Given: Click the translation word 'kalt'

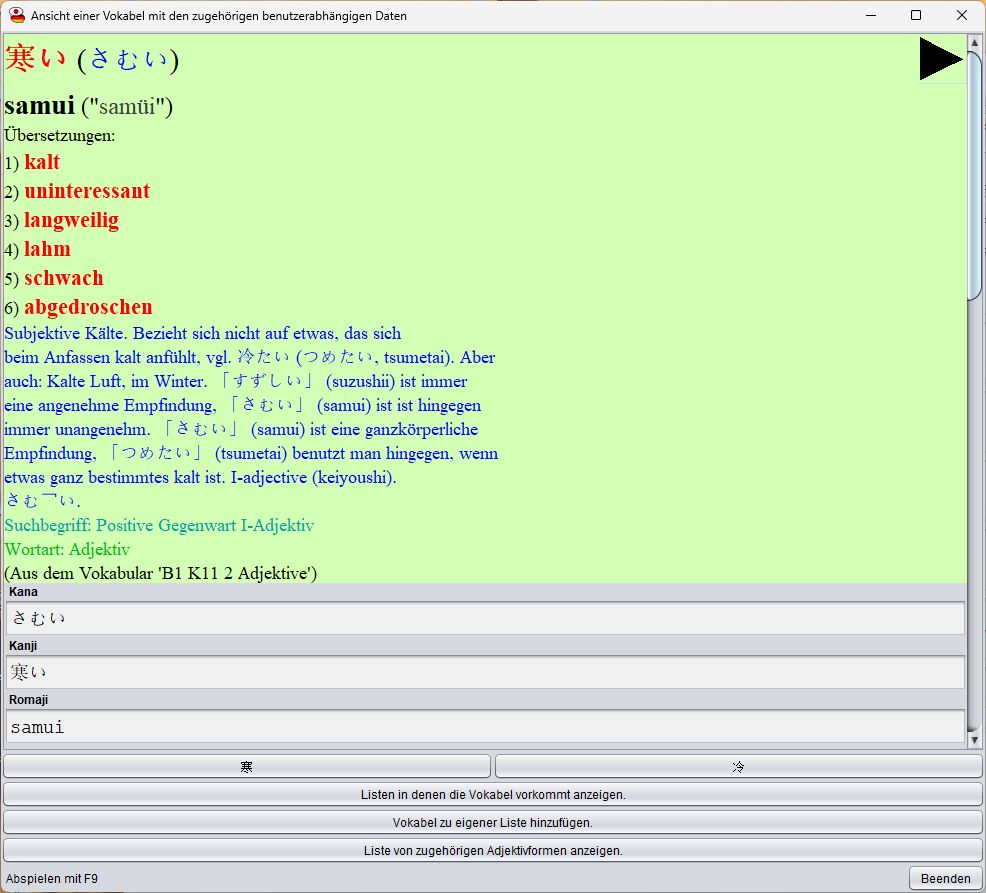Looking at the screenshot, I should [42, 162].
